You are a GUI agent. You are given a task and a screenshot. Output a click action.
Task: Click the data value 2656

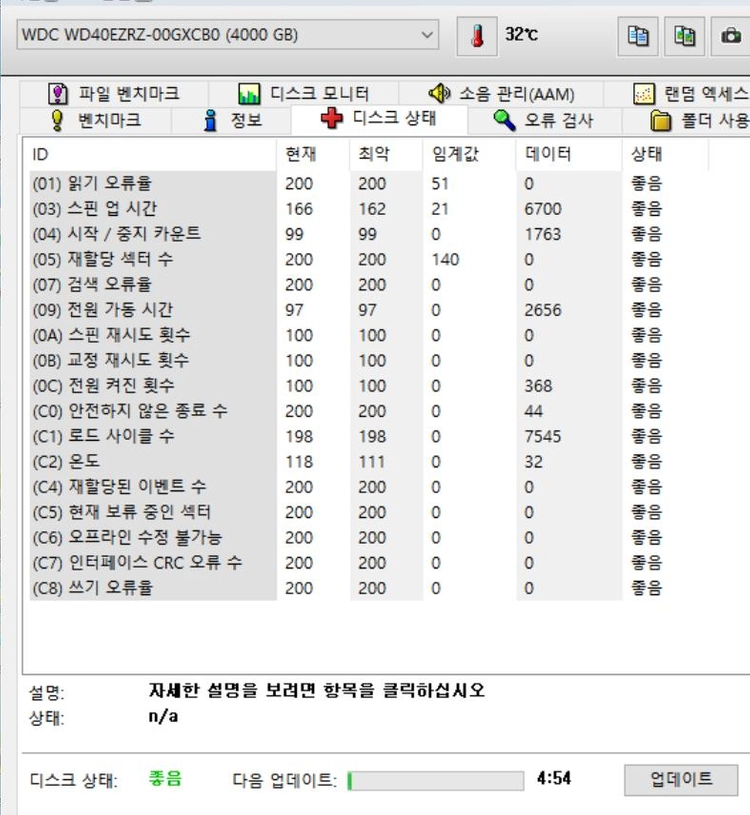pos(543,310)
